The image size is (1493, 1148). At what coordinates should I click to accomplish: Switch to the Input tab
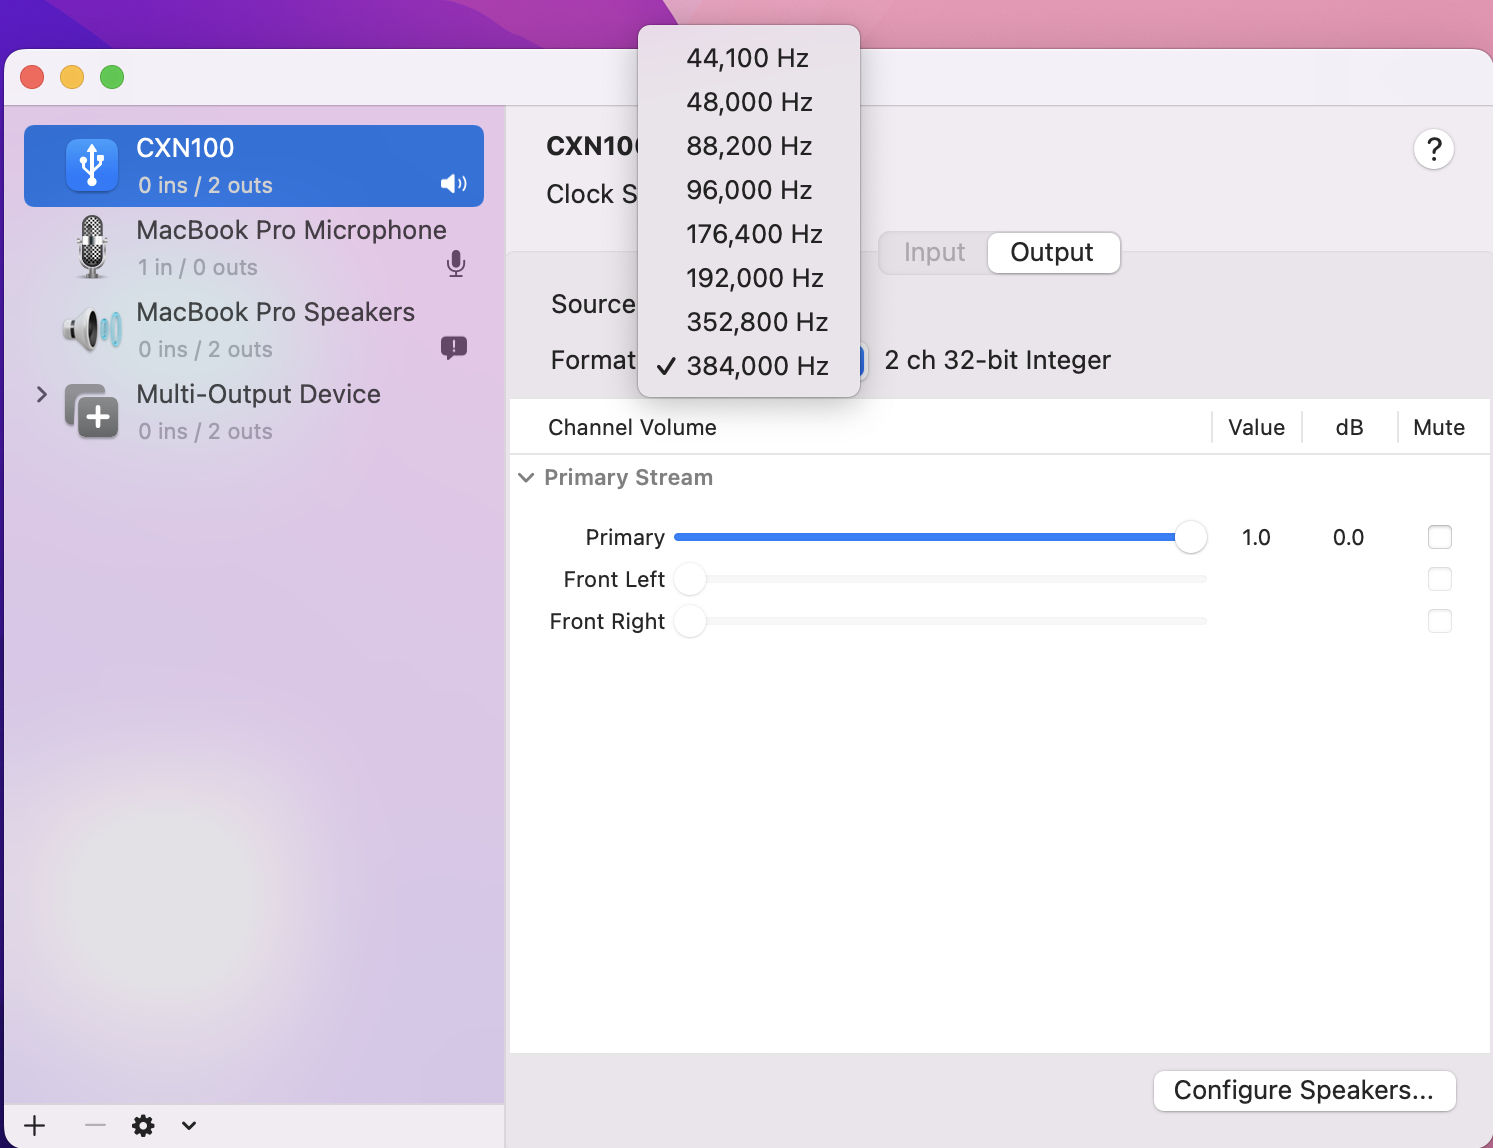933,252
